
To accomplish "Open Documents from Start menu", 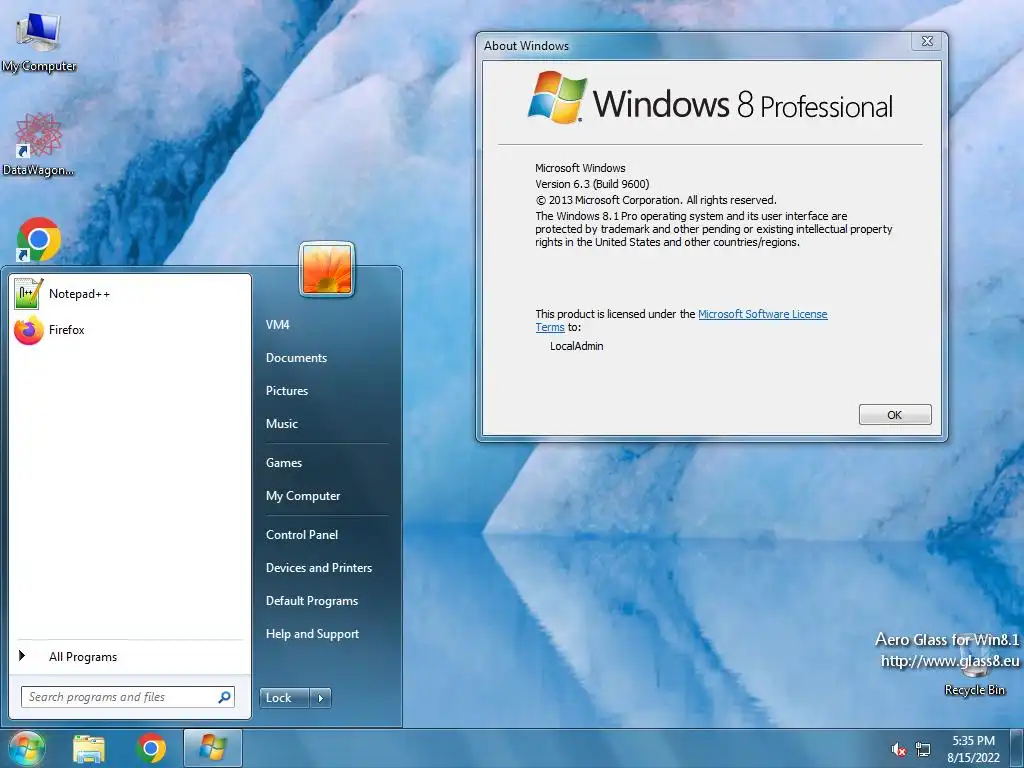I will [x=296, y=357].
